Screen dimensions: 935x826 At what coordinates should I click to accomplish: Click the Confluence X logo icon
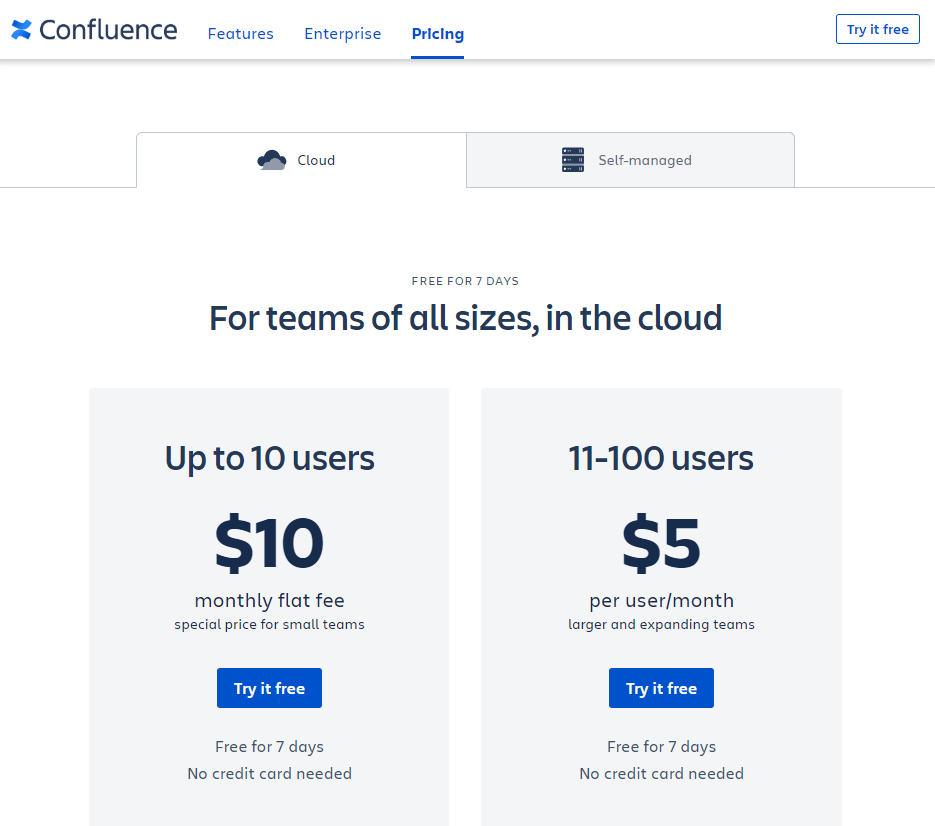pos(20,29)
